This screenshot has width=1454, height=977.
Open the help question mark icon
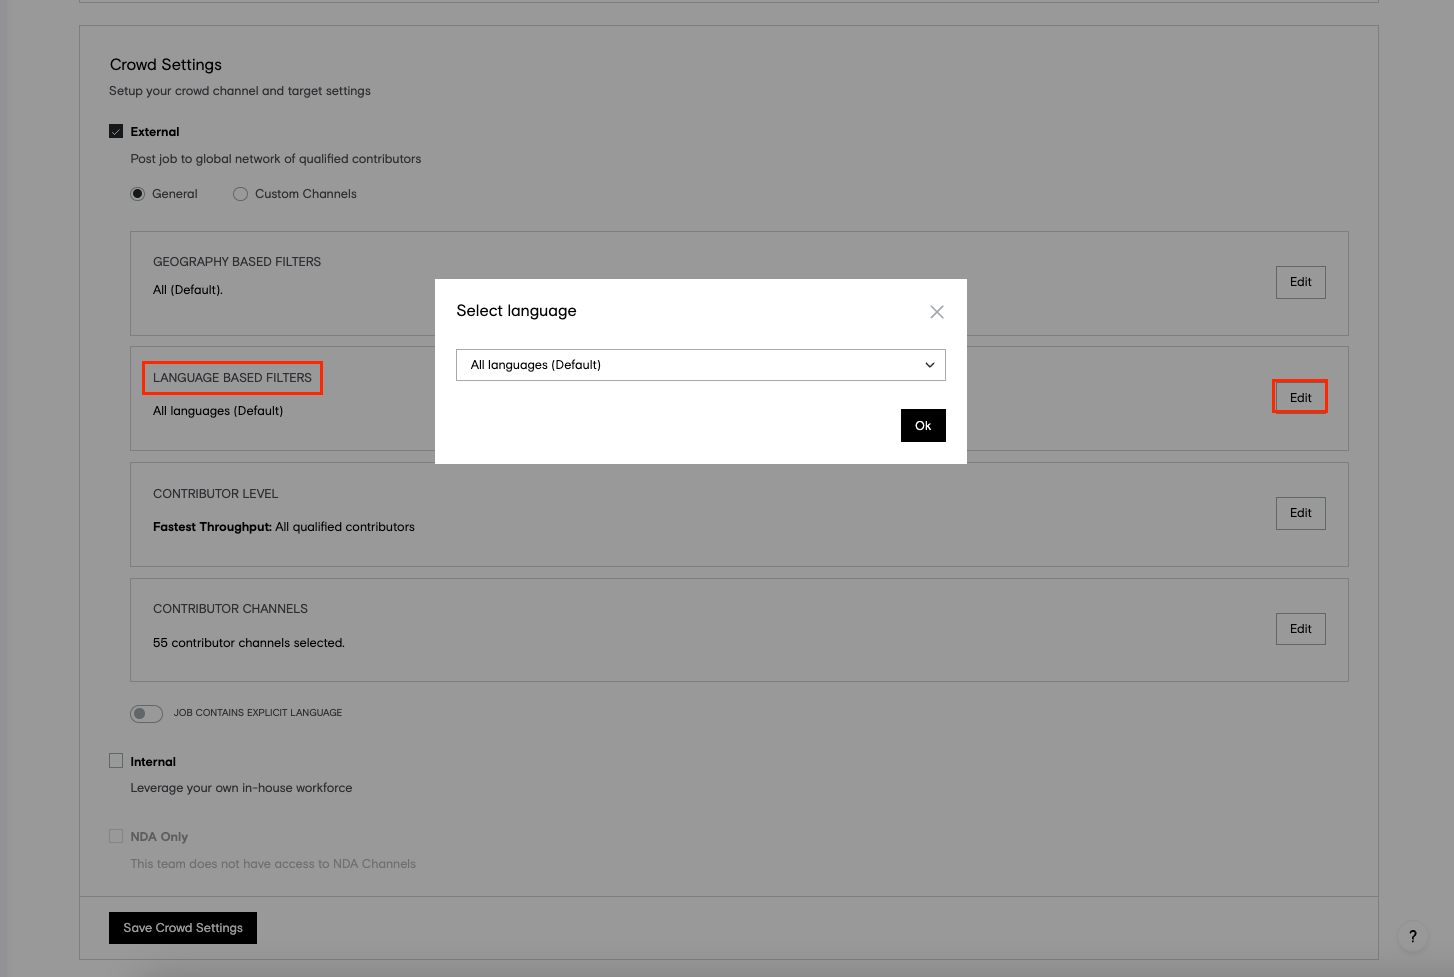click(1412, 936)
